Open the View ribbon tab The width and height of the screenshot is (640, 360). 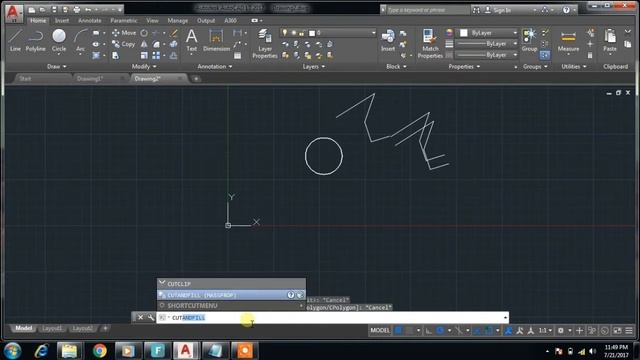point(152,20)
